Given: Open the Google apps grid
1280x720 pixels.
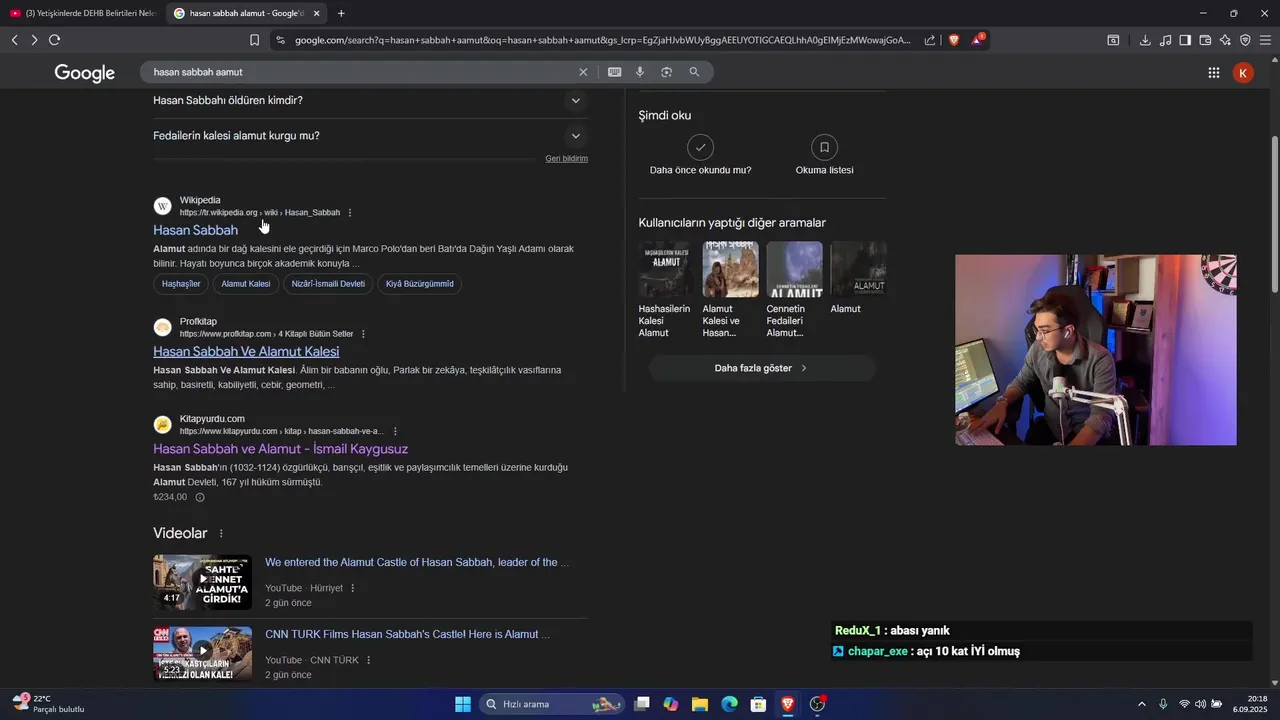Looking at the screenshot, I should [x=1213, y=72].
